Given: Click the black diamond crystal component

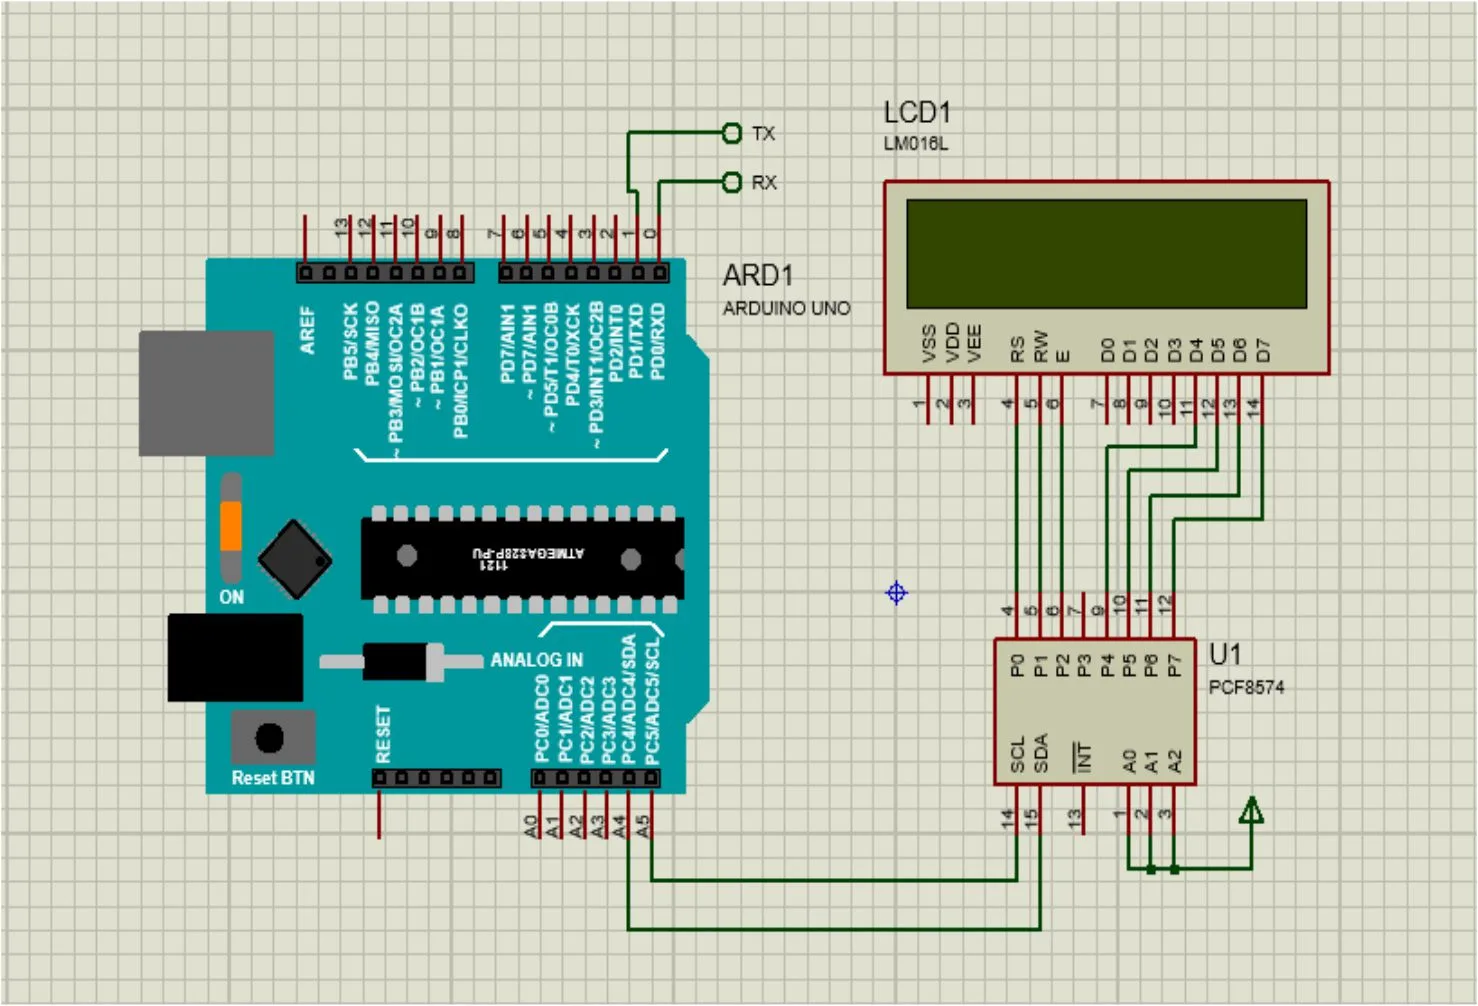Looking at the screenshot, I should tap(295, 559).
